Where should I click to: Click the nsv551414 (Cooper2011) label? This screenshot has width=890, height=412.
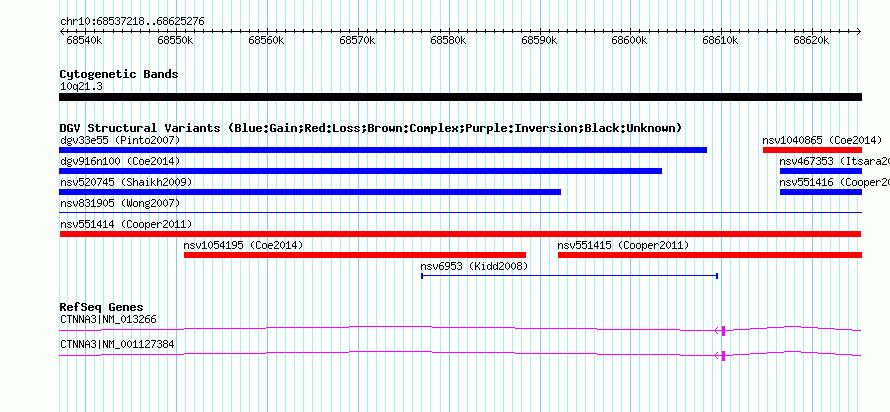(x=126, y=224)
